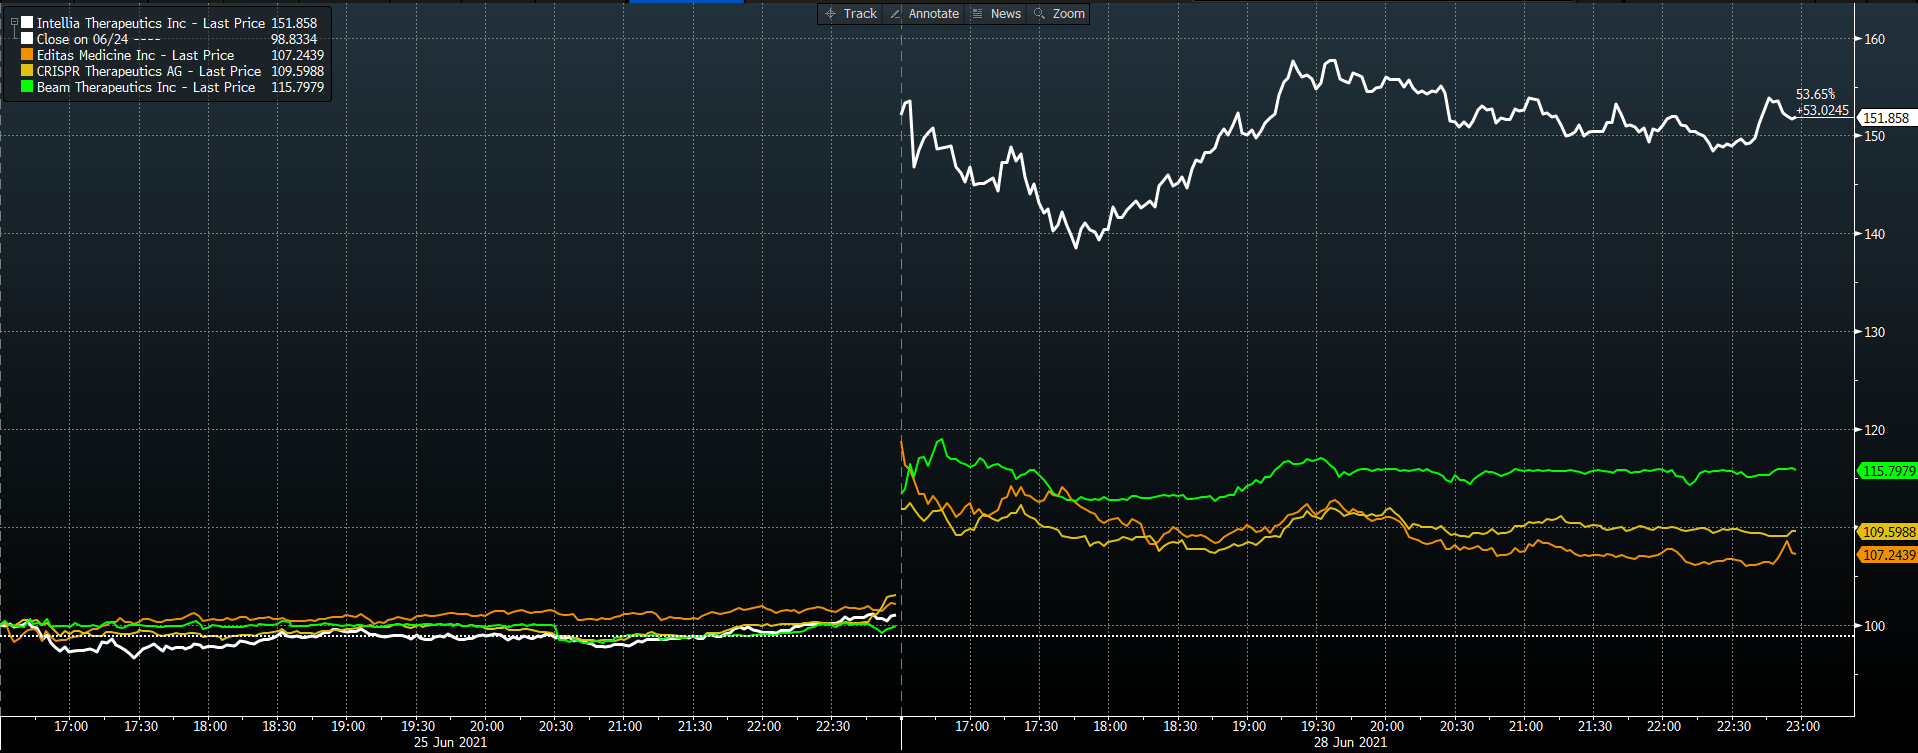Viewport: 1918px width, 753px height.
Task: Click the orange 107.2439 price axis tag
Action: coord(1888,555)
